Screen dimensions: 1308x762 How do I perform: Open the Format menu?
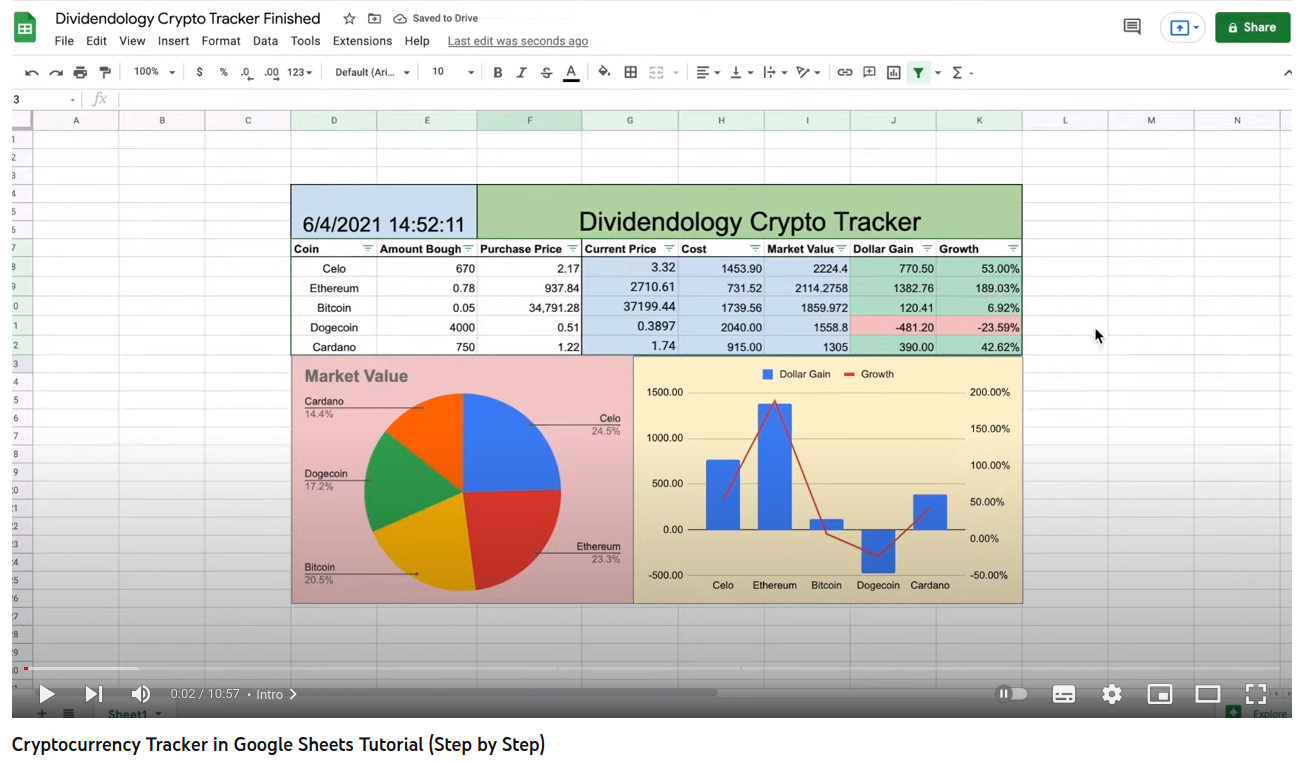point(221,41)
